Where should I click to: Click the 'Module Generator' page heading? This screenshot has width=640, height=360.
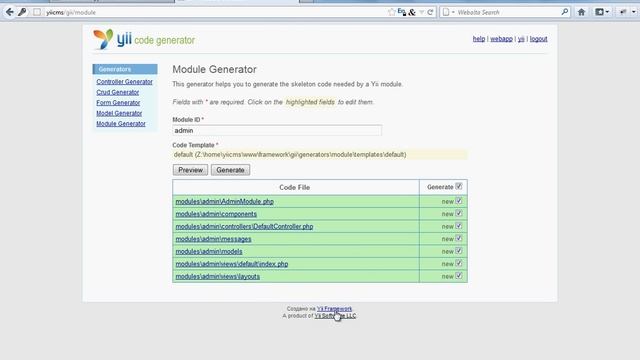tap(214, 69)
